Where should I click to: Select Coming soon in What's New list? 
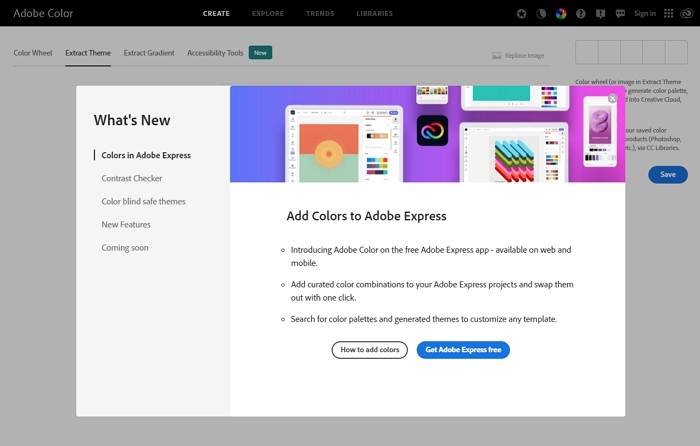click(125, 248)
